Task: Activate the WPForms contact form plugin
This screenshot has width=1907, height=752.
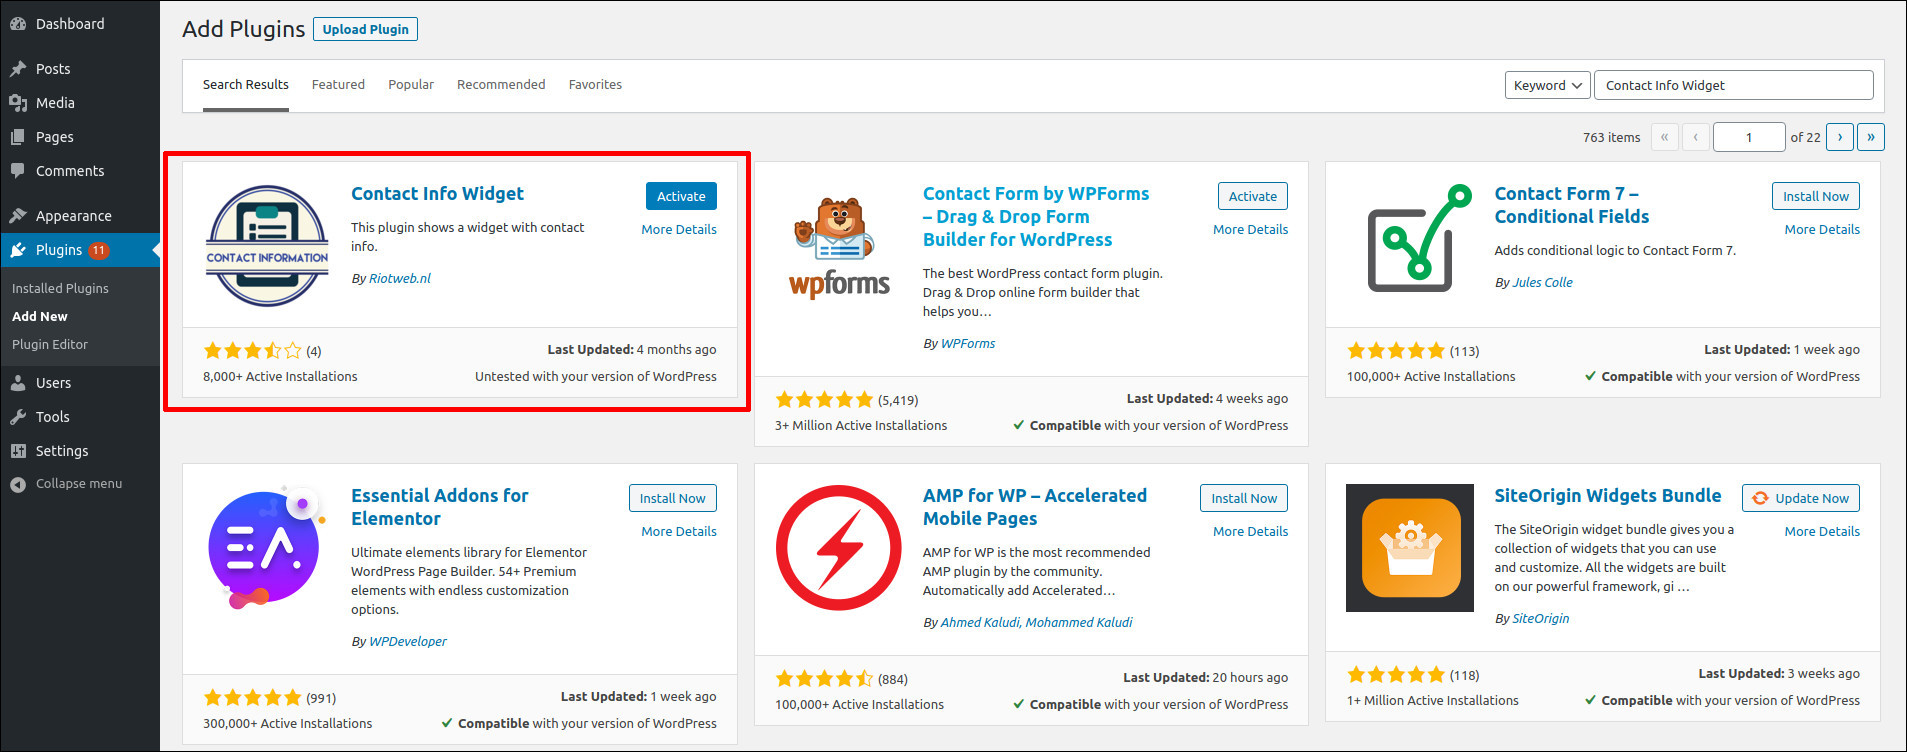Action: (x=1253, y=196)
